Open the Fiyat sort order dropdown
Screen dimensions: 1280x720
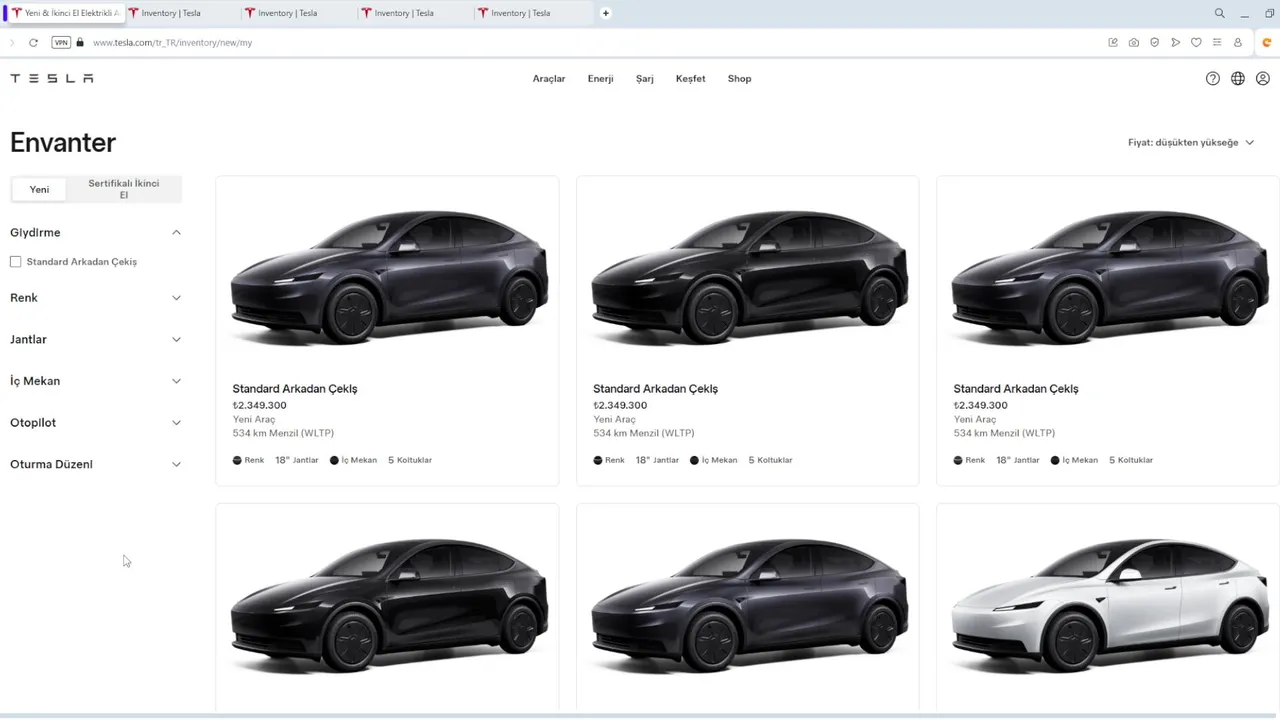pos(1190,143)
